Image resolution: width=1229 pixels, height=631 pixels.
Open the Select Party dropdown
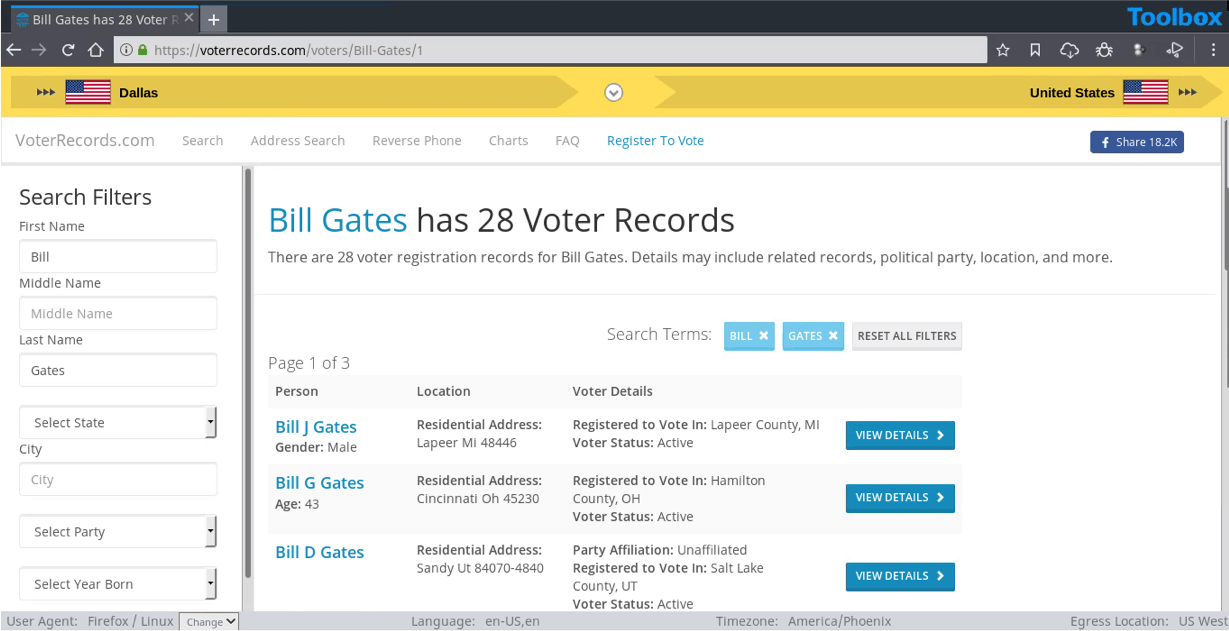pyautogui.click(x=118, y=532)
